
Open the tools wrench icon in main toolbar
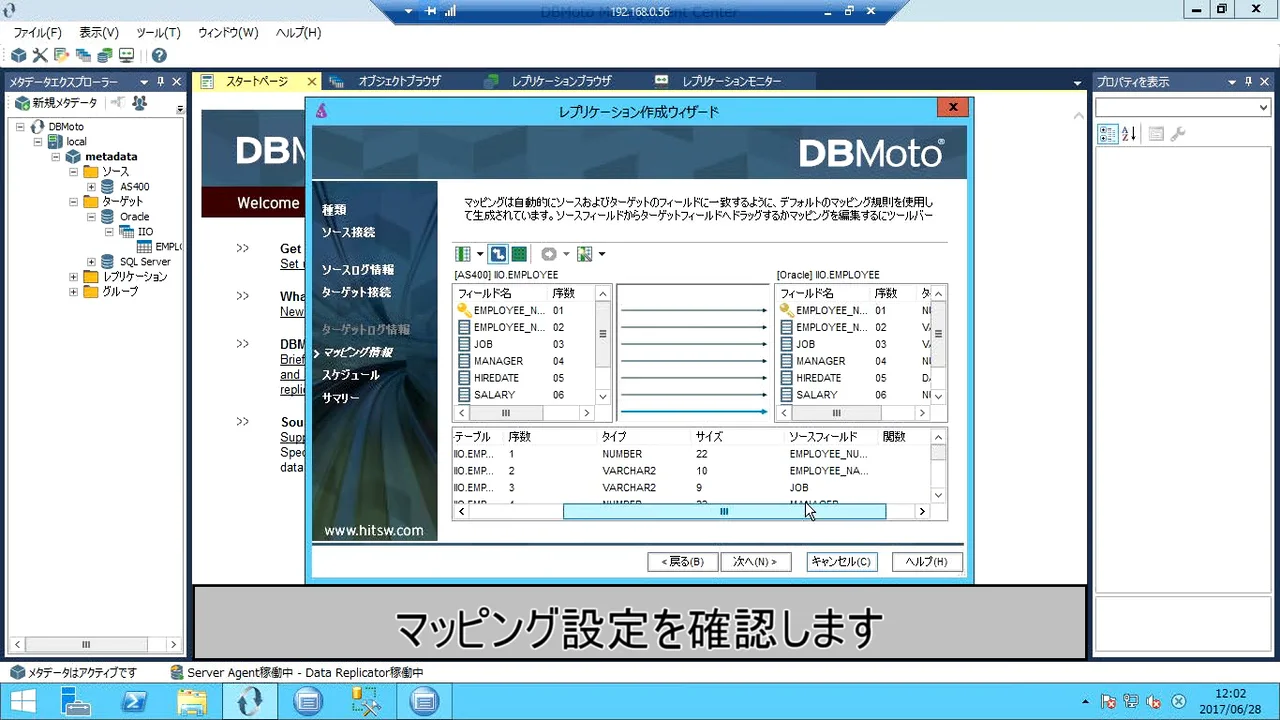pyautogui.click(x=40, y=56)
